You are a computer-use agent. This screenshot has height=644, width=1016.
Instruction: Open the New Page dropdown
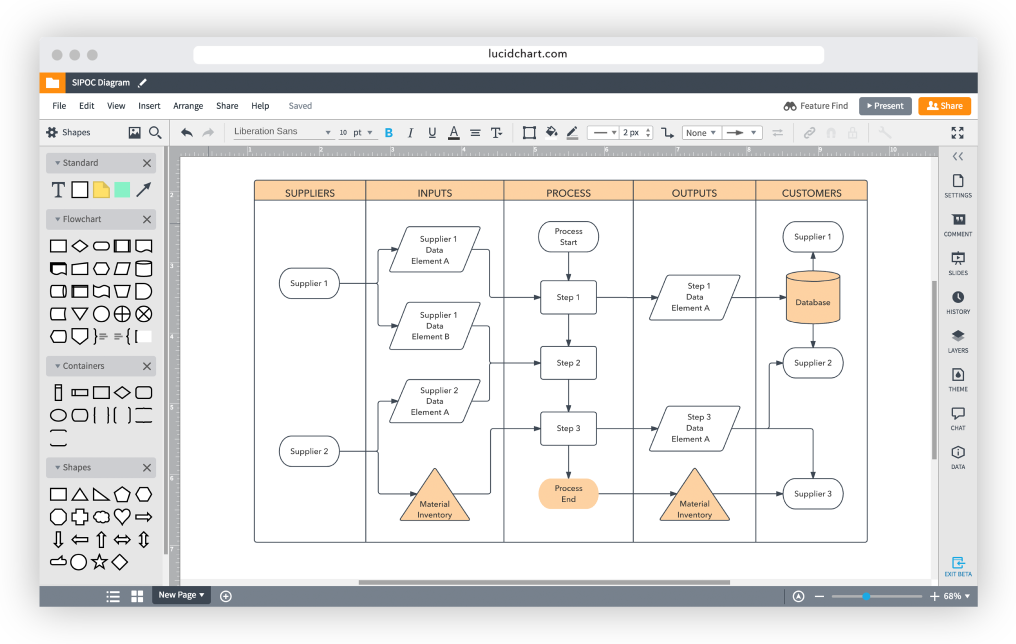coord(180,595)
